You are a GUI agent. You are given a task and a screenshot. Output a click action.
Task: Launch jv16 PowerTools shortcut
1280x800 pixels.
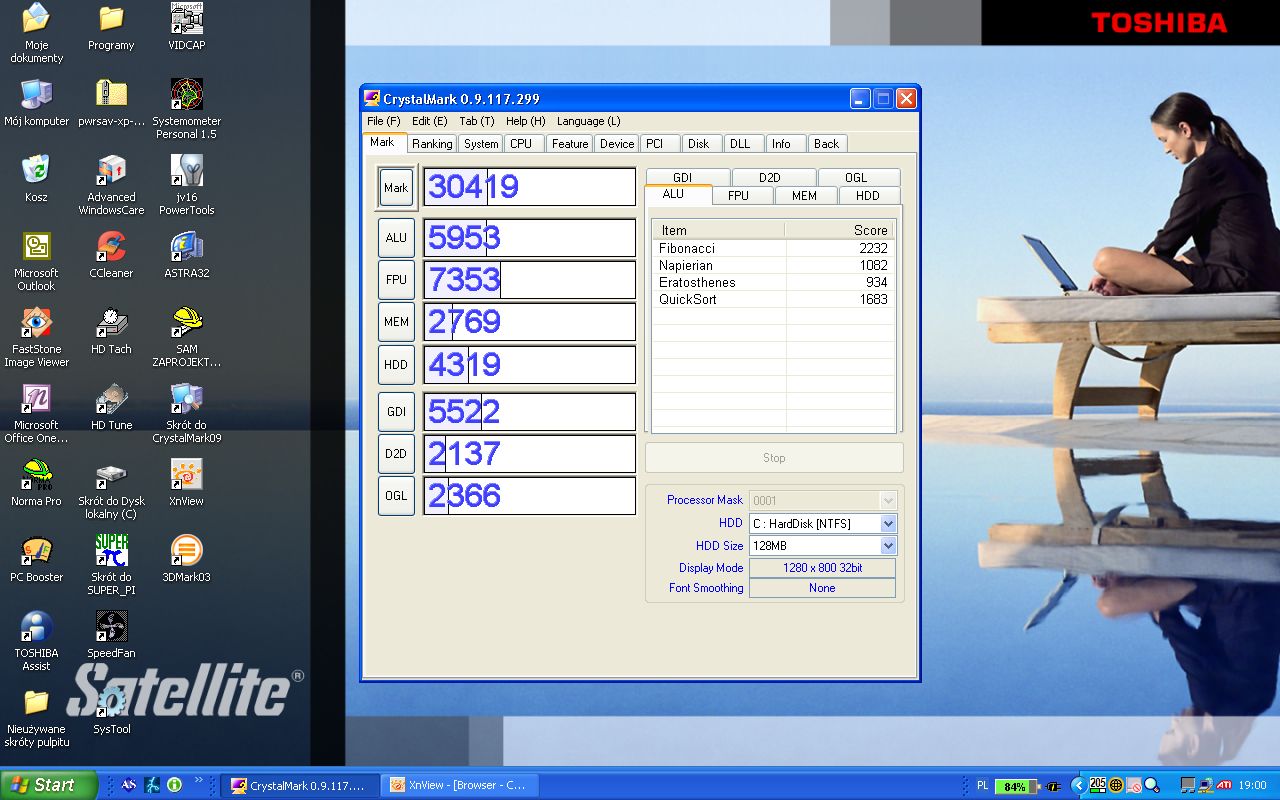(x=187, y=185)
